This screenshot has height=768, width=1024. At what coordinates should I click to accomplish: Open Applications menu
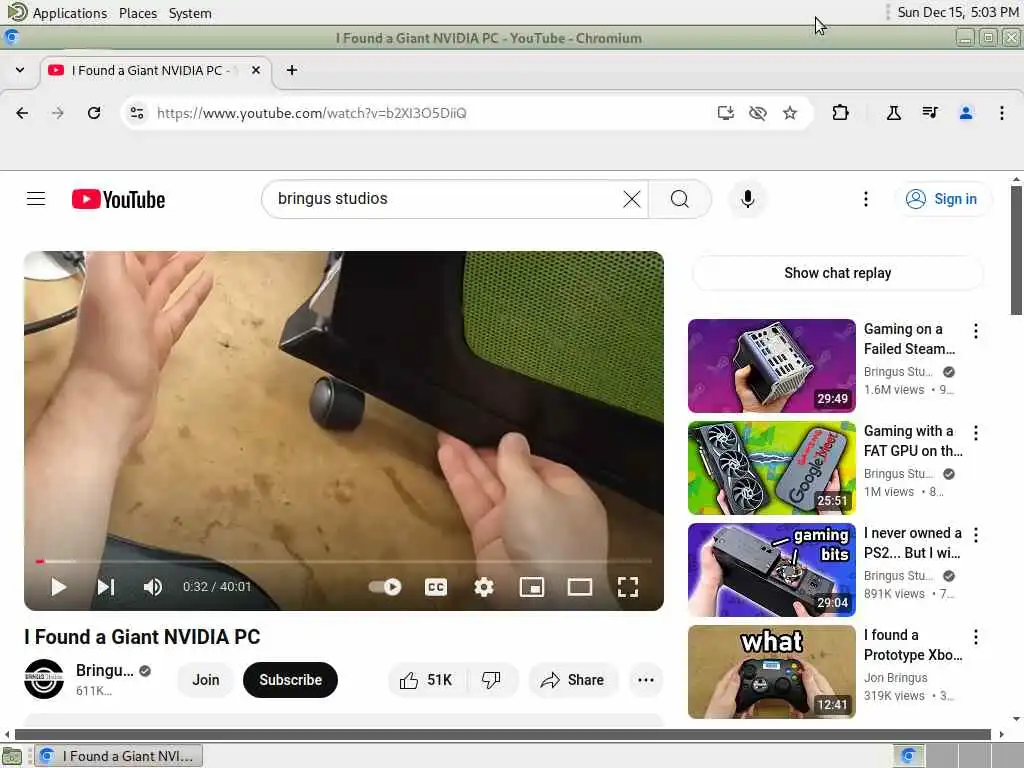[x=70, y=13]
